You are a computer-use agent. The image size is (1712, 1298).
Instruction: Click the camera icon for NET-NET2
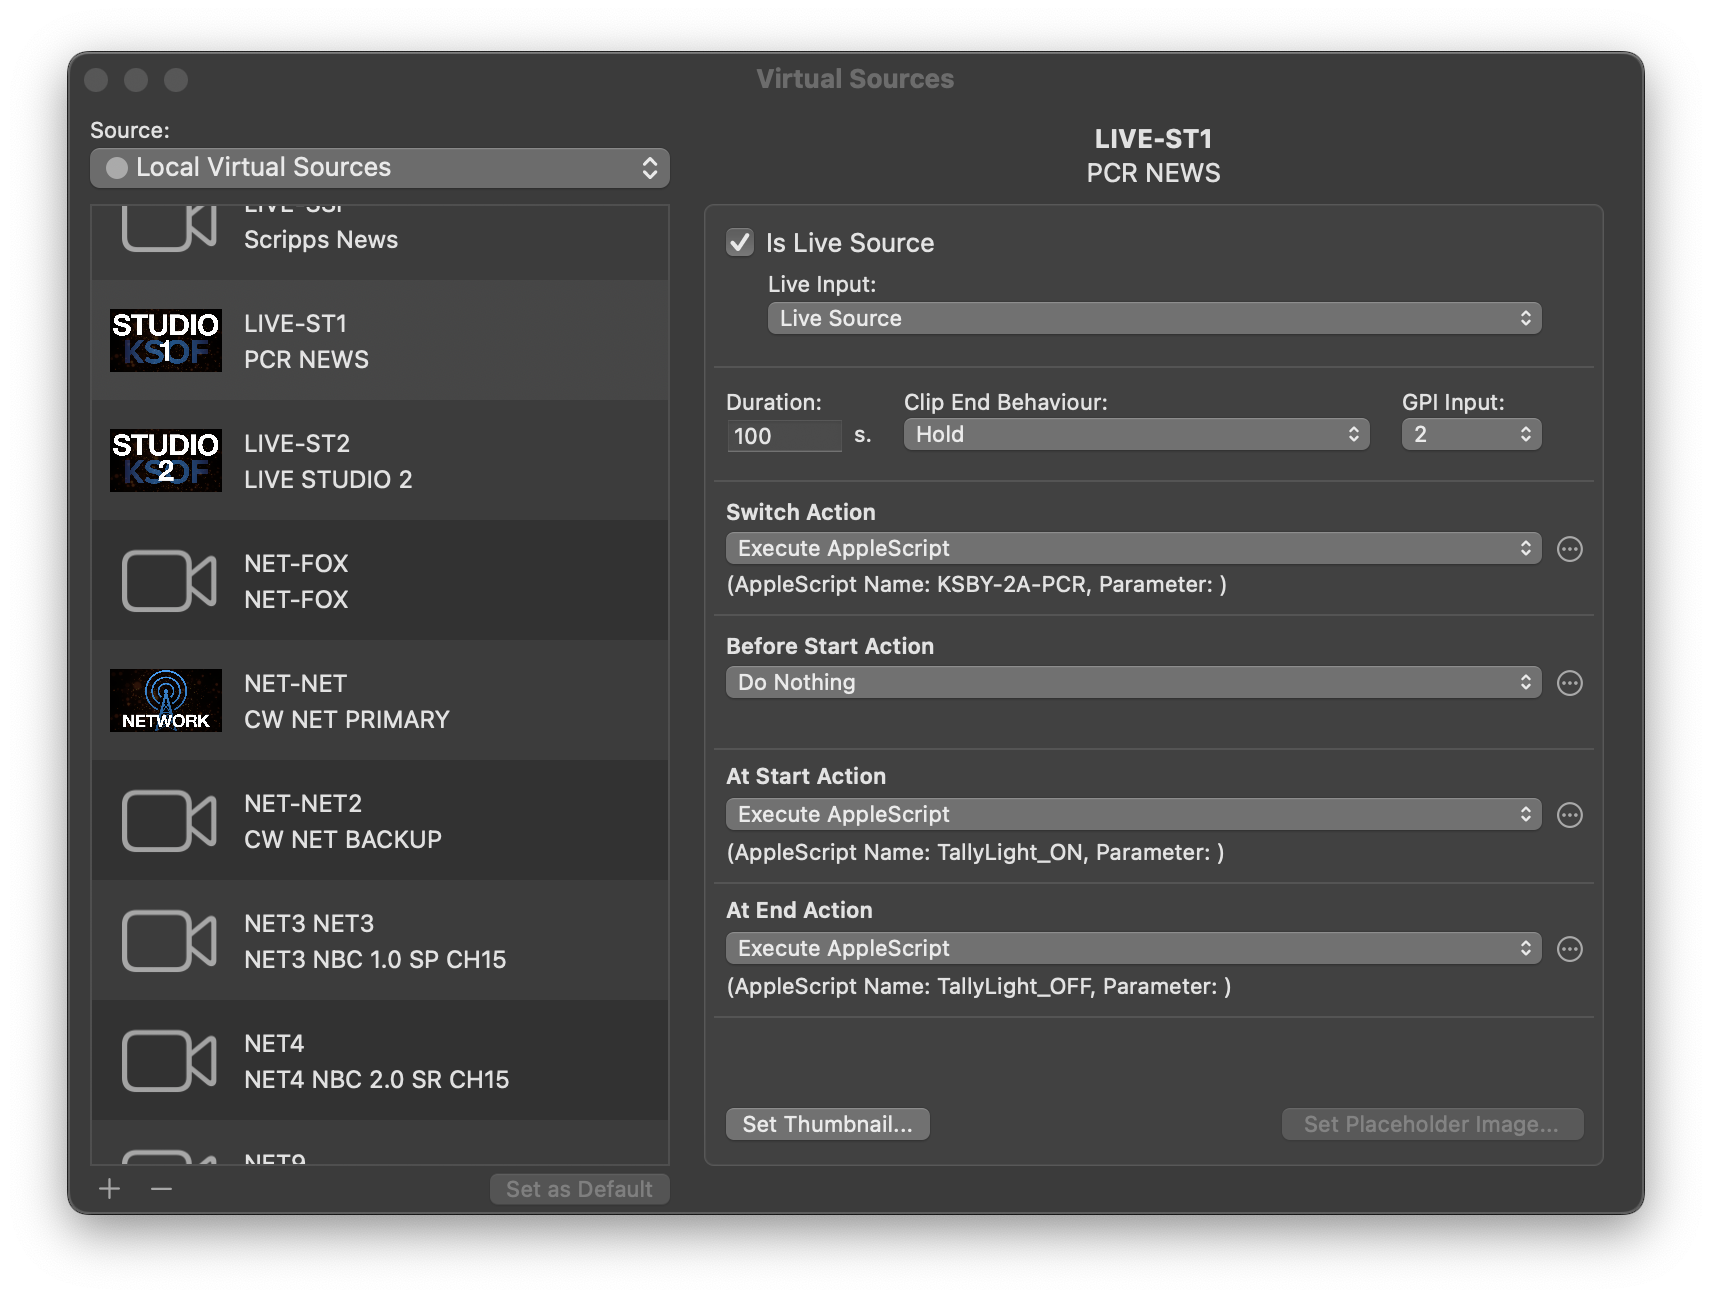pyautogui.click(x=169, y=820)
